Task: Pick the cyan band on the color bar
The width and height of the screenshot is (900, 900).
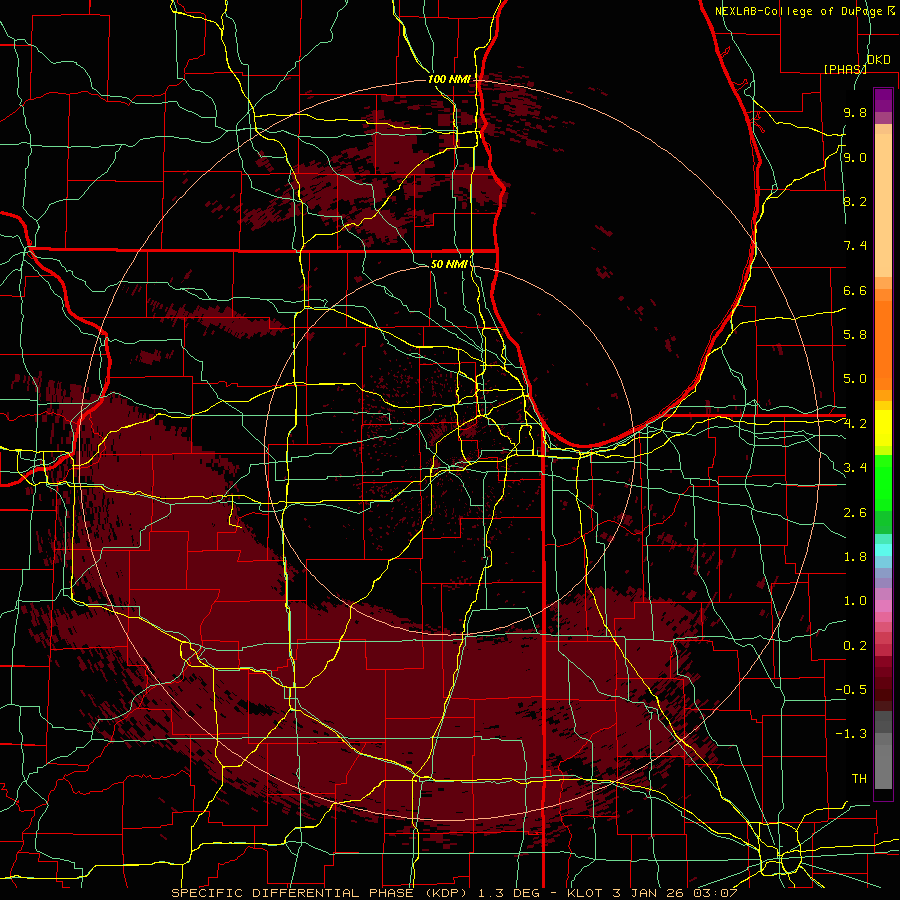Action: 883,550
